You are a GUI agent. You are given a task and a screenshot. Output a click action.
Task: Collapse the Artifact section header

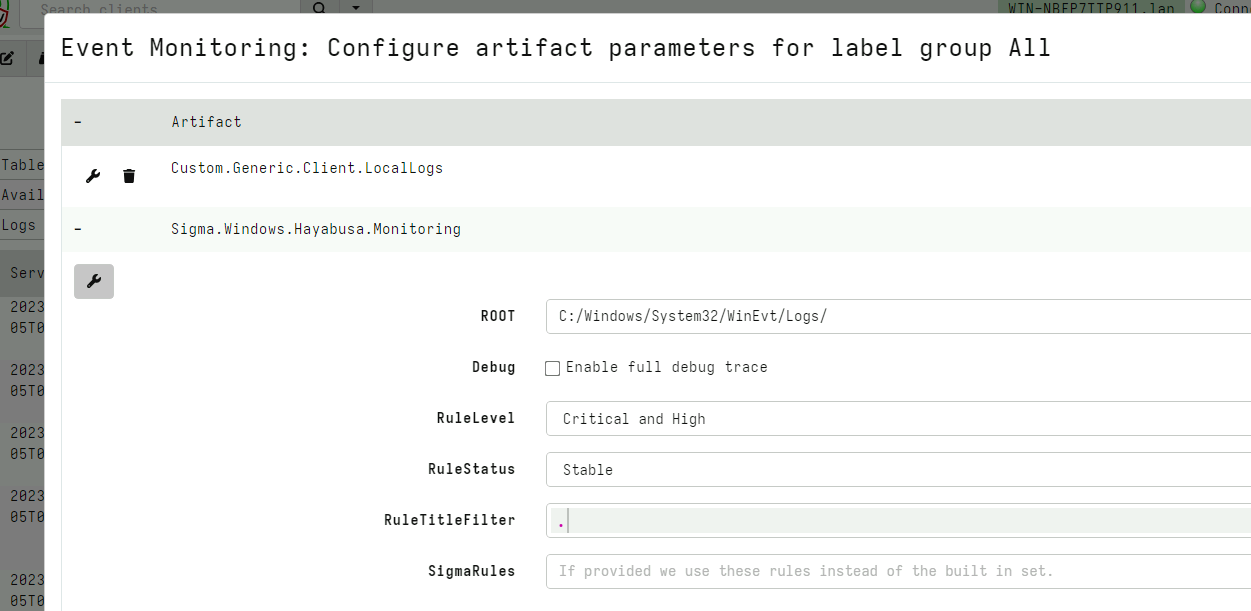pyautogui.click(x=77, y=121)
